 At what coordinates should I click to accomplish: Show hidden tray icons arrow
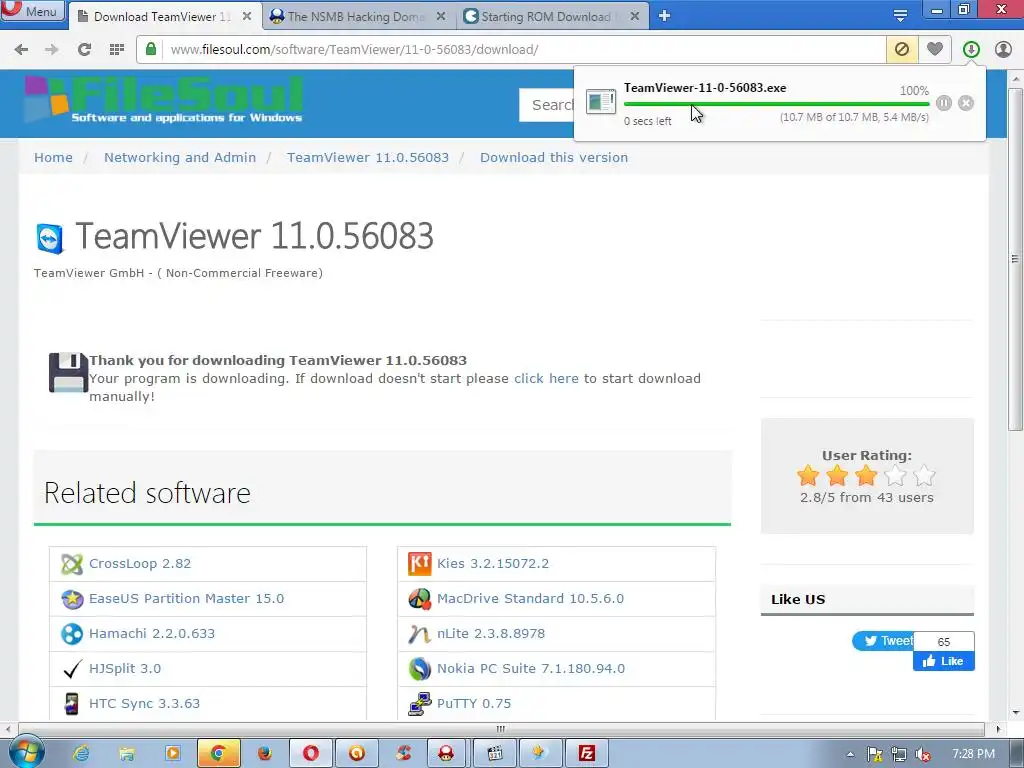coord(850,754)
